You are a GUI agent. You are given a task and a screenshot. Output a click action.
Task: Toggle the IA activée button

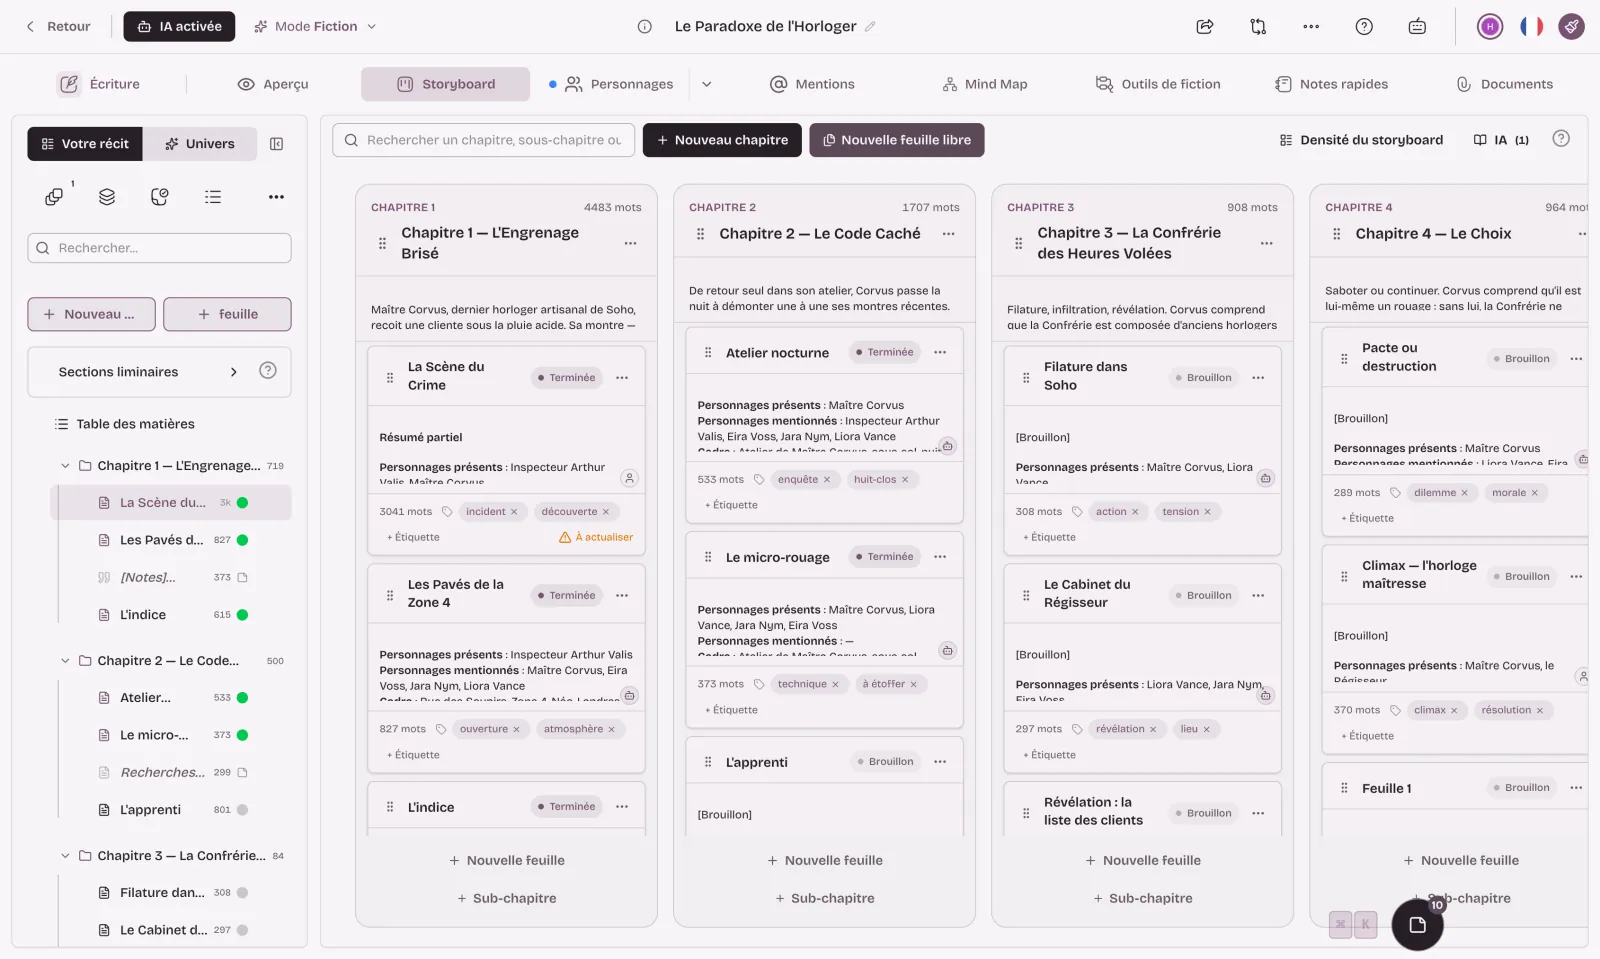179,27
